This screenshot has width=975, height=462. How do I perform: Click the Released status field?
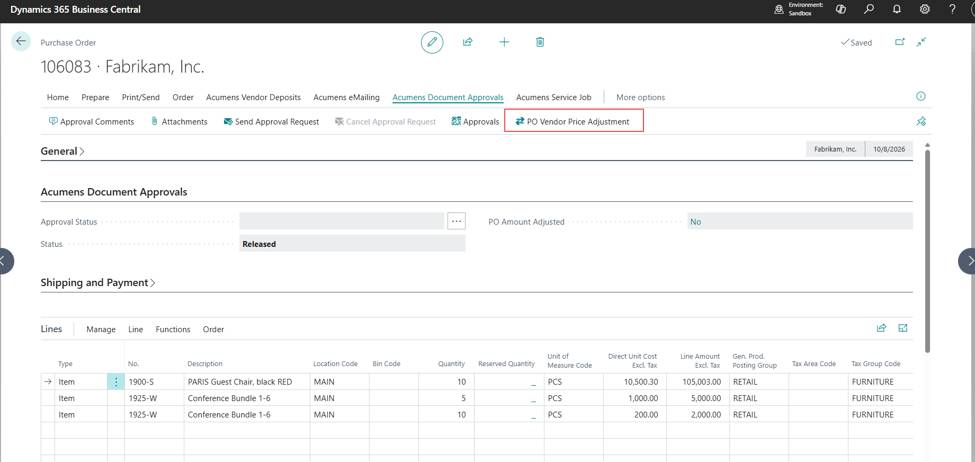(352, 244)
